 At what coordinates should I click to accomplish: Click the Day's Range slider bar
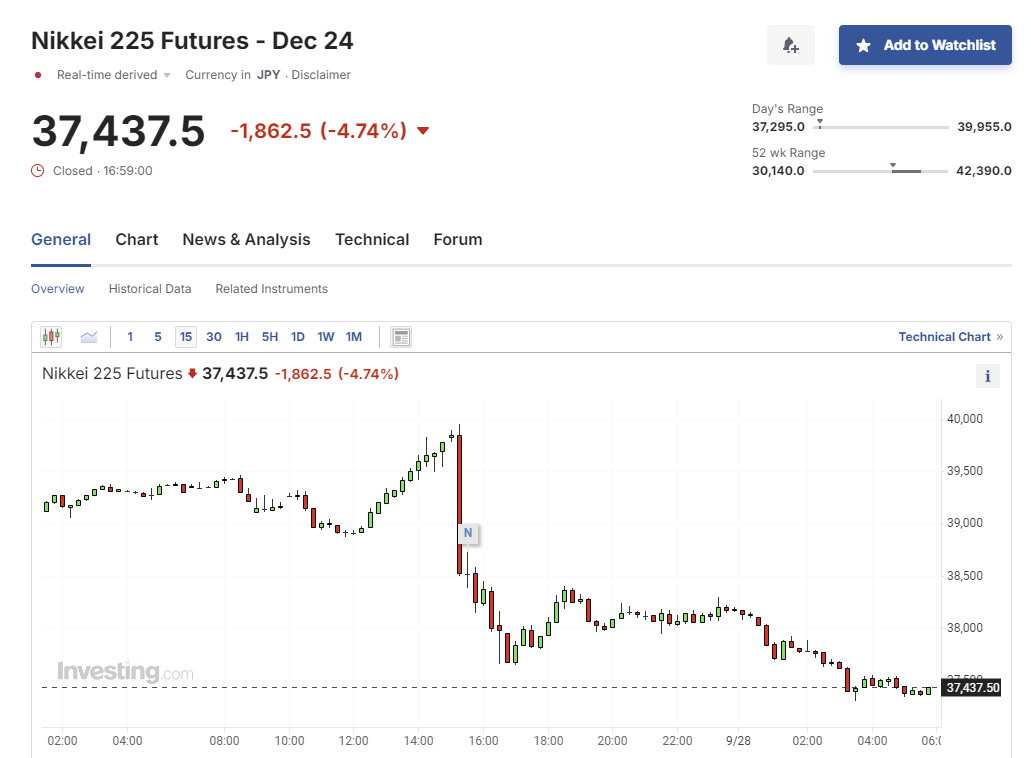tap(881, 127)
